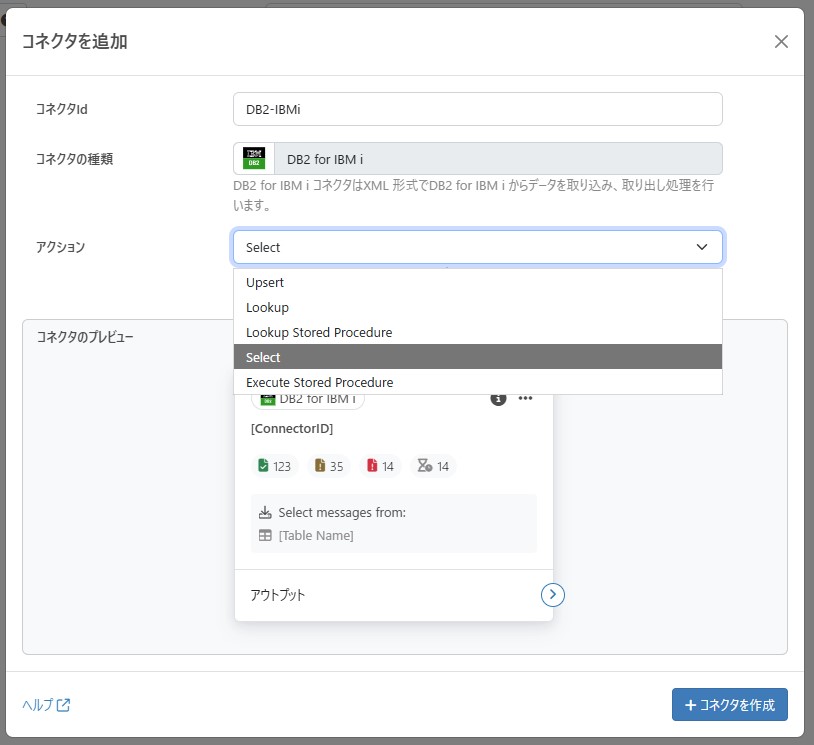
Task: Click the table icon beside [Table Name]
Action: 265,535
